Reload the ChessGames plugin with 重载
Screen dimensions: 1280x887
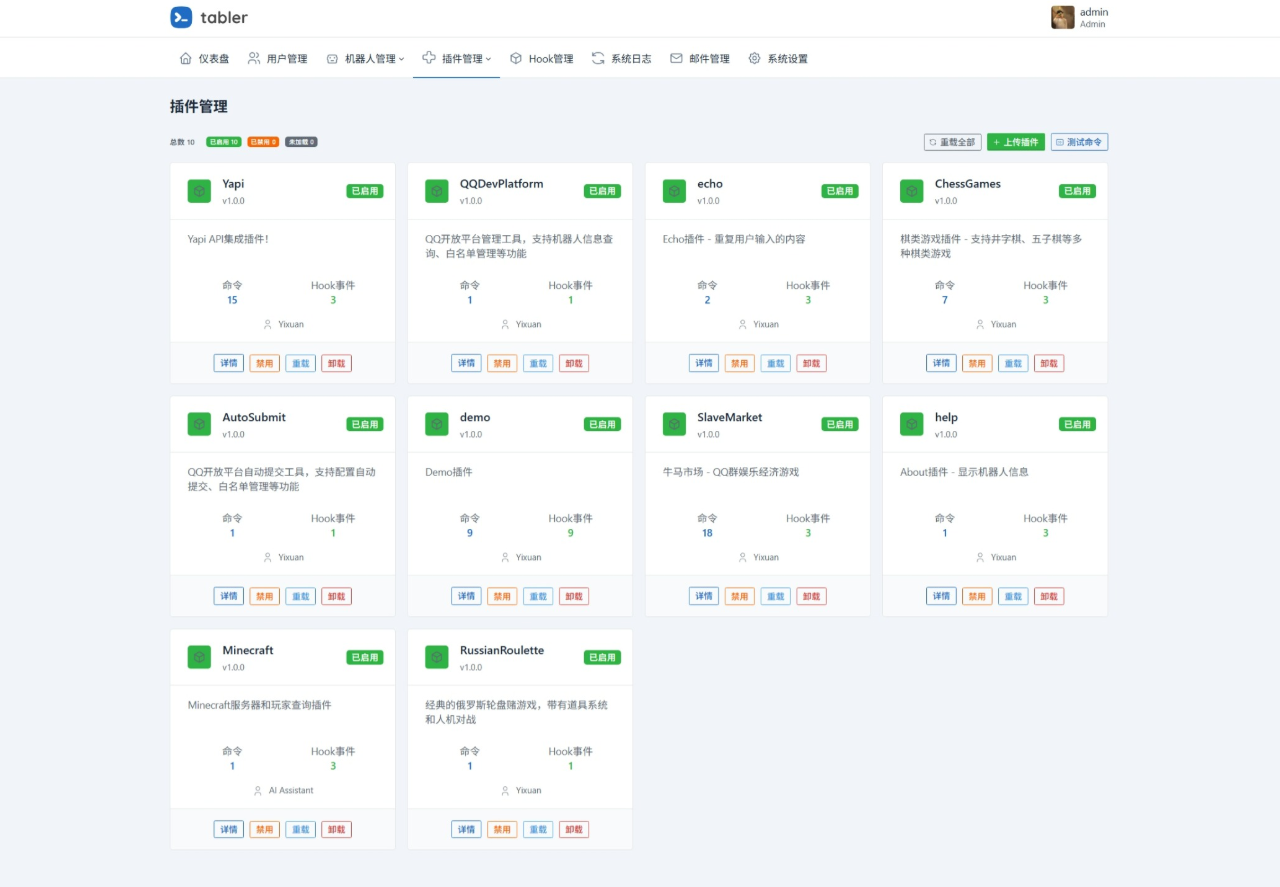point(1013,363)
